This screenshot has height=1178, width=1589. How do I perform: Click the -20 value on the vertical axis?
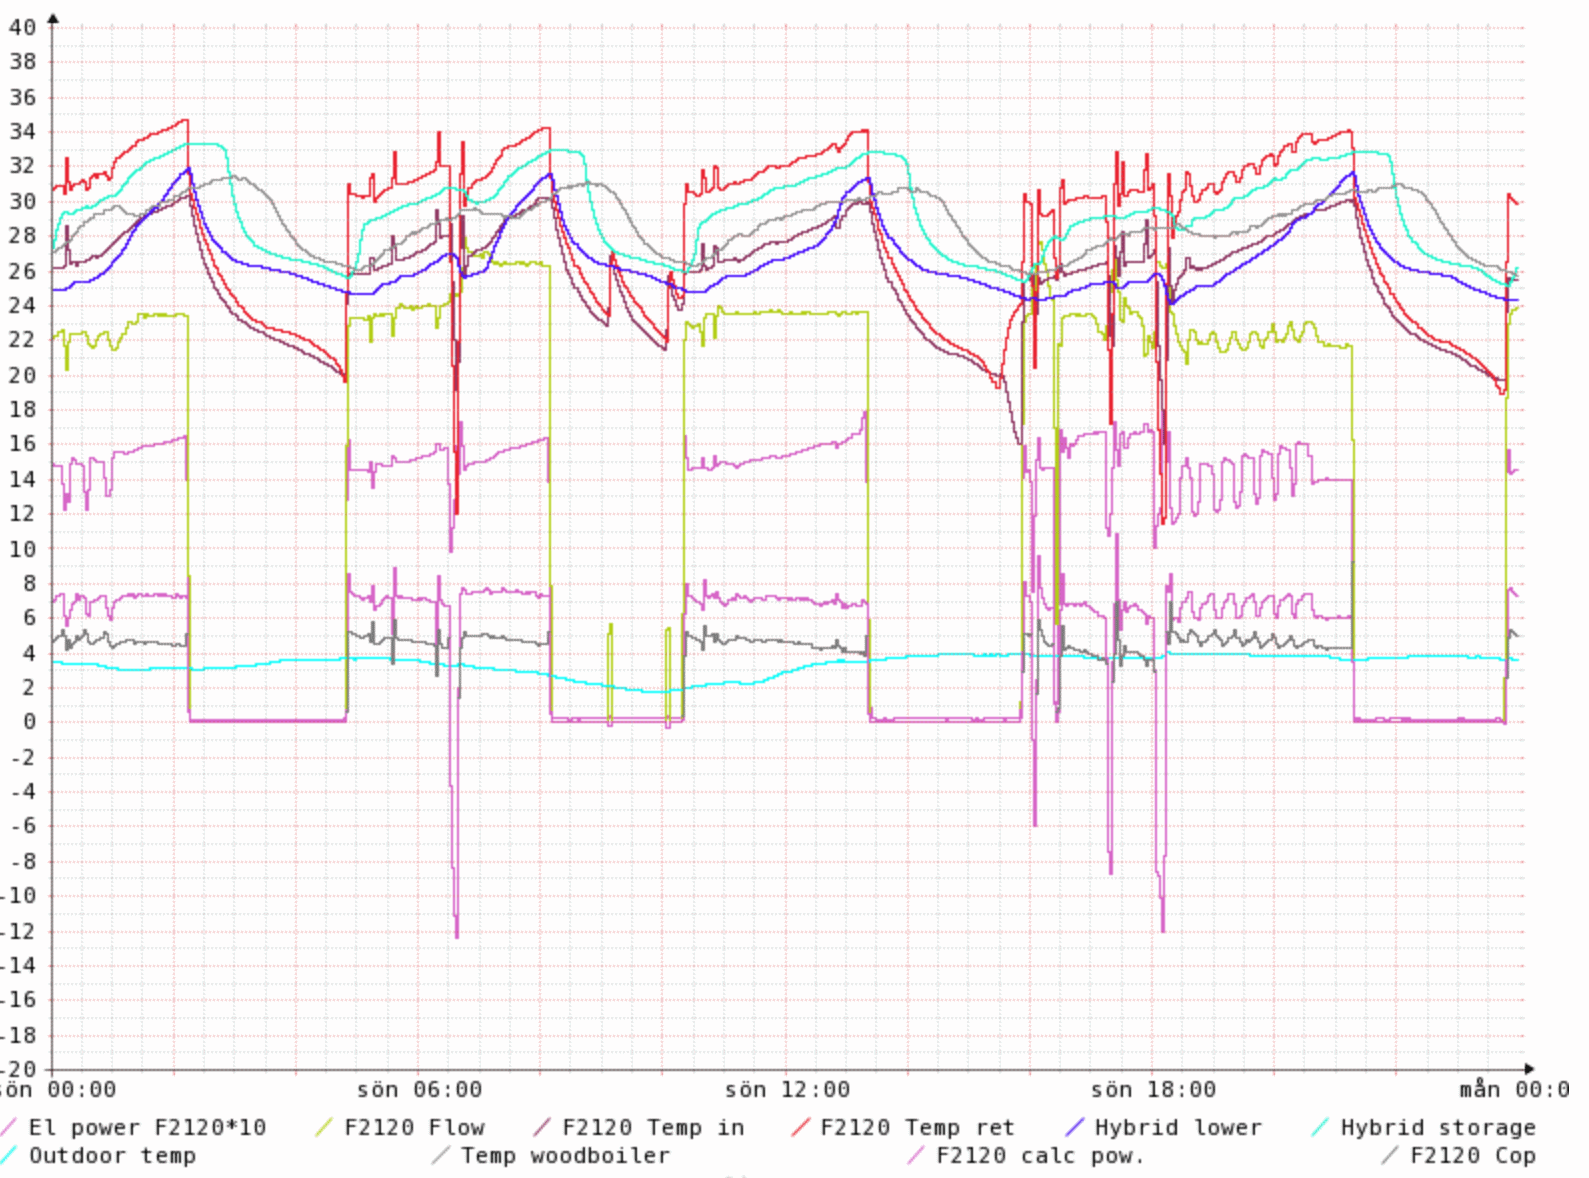coord(20,1069)
